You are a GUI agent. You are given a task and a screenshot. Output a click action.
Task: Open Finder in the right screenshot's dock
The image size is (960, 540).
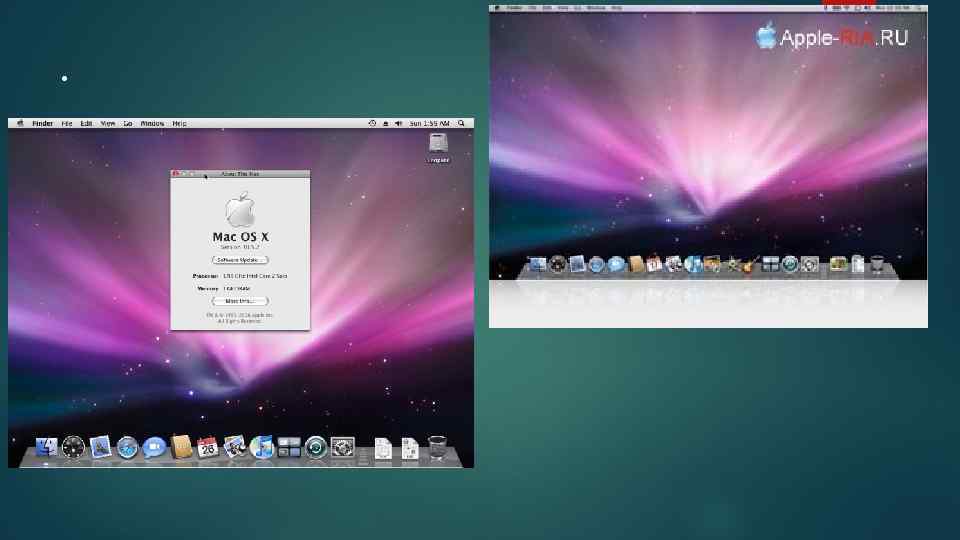537,264
